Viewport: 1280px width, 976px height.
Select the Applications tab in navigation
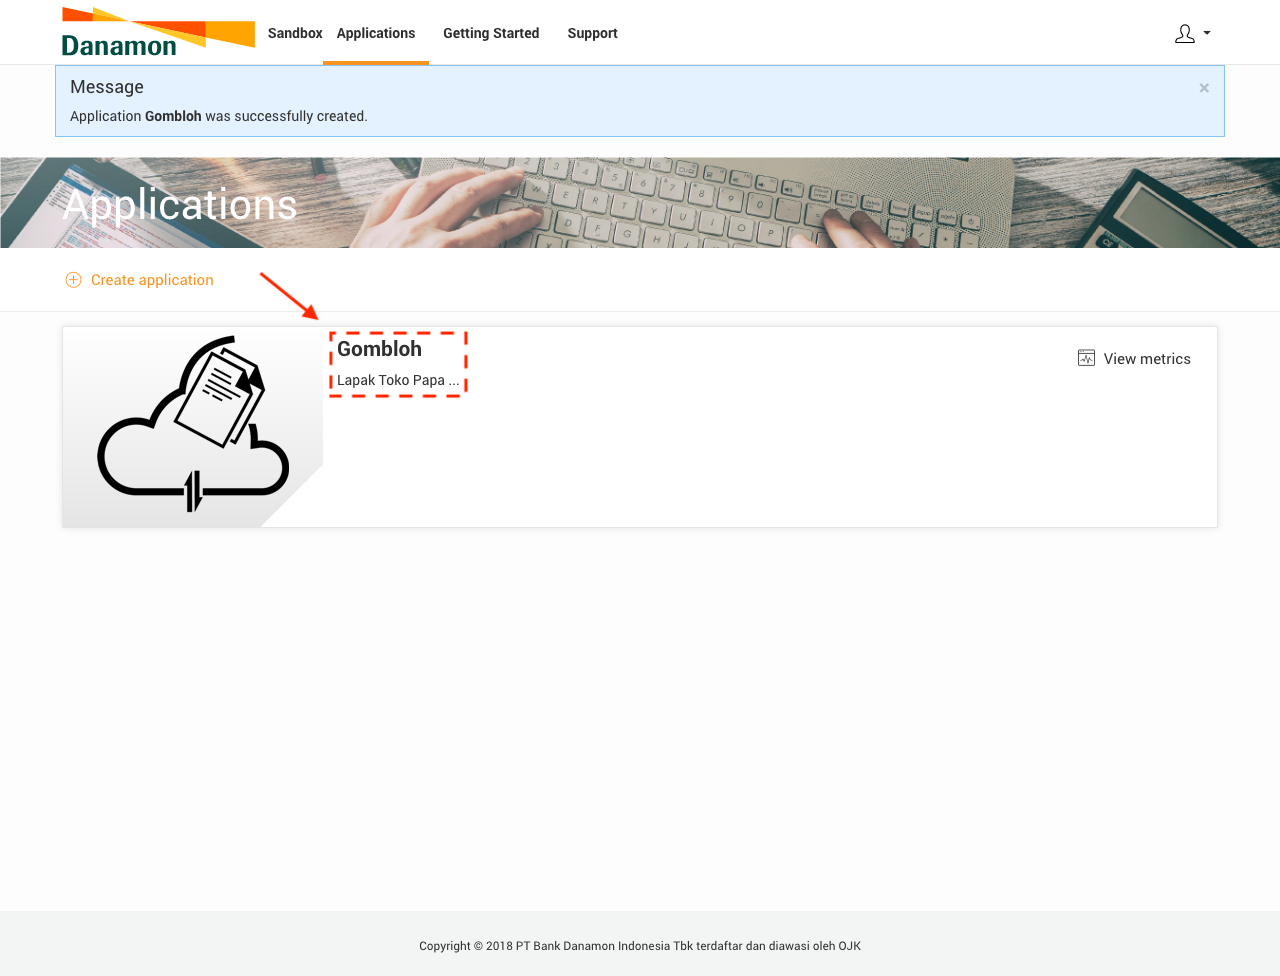pyautogui.click(x=376, y=33)
